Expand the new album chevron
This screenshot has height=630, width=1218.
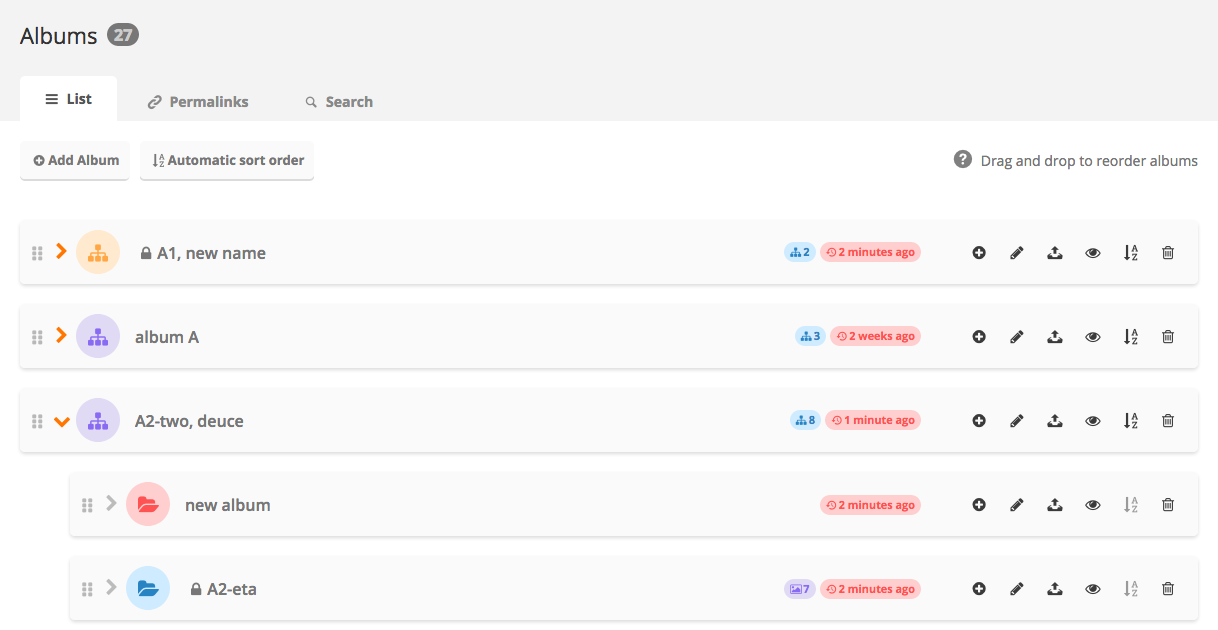pos(111,503)
